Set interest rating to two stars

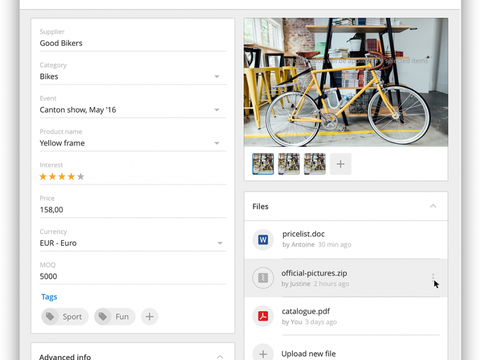[x=52, y=177]
